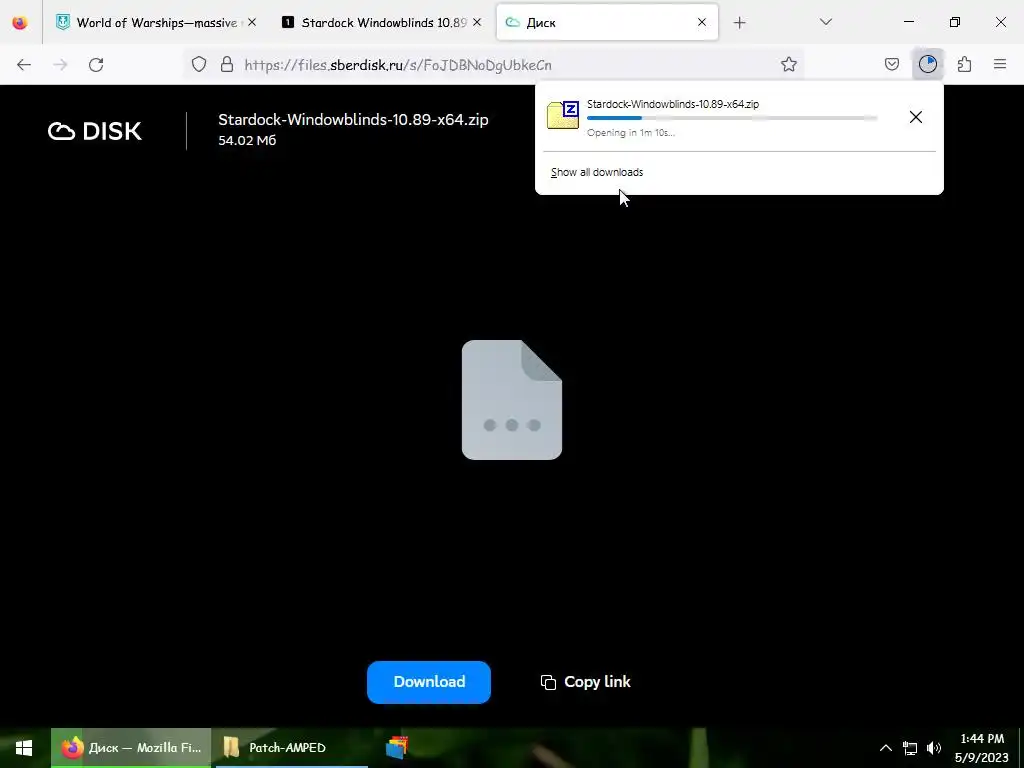Click the Stardock zip file name heading
This screenshot has height=768, width=1024.
353,120
